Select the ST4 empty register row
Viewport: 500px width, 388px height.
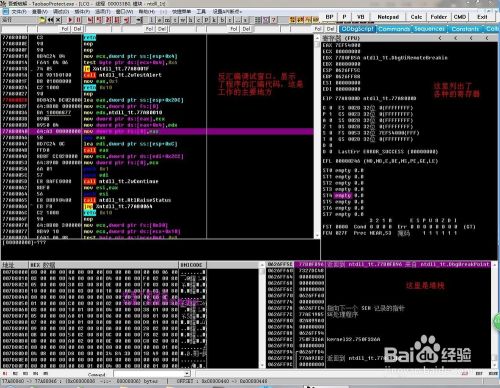tap(343, 195)
